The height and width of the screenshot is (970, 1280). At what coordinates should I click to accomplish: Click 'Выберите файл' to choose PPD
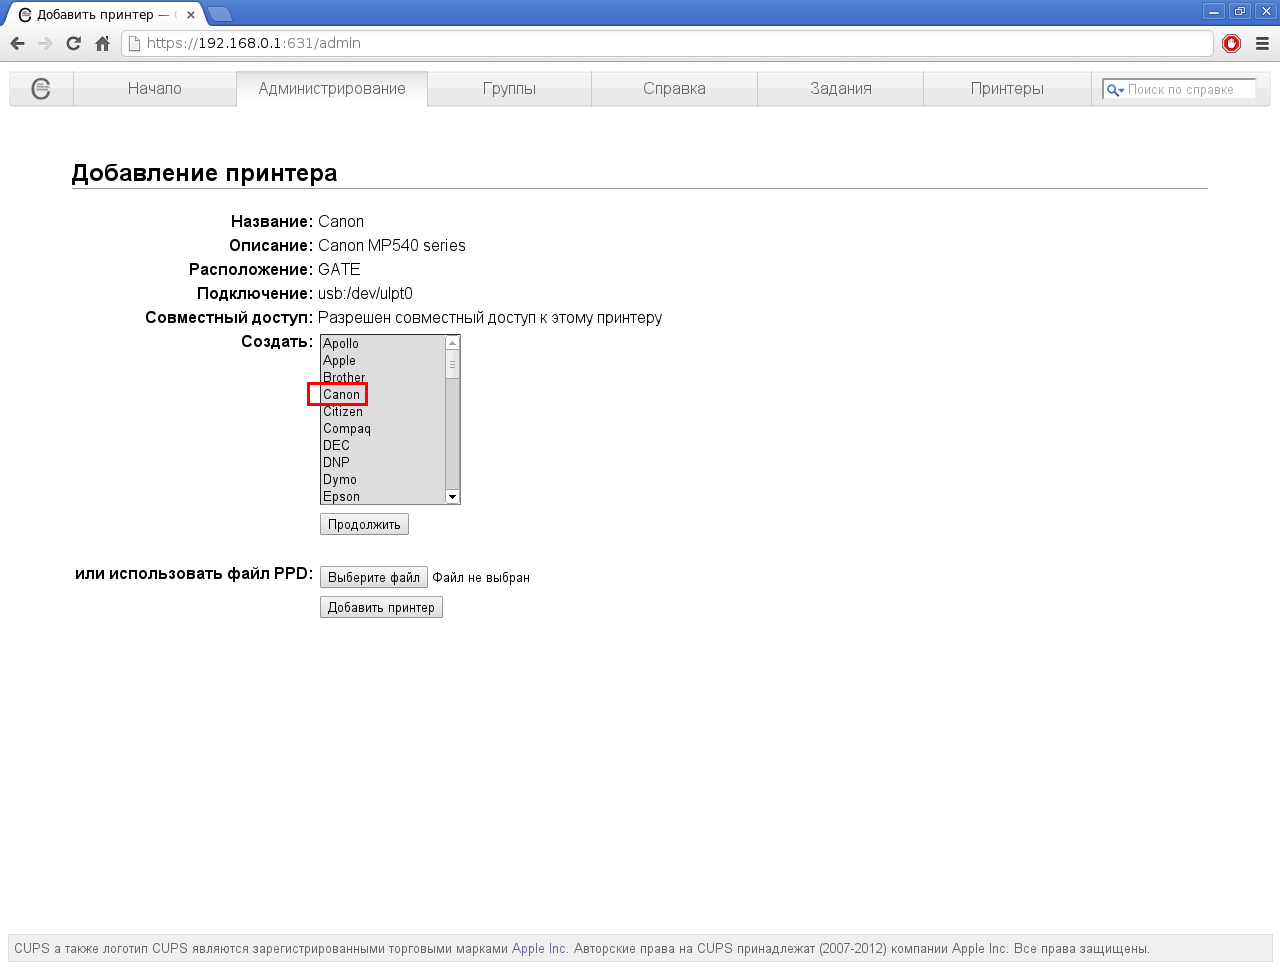point(374,577)
